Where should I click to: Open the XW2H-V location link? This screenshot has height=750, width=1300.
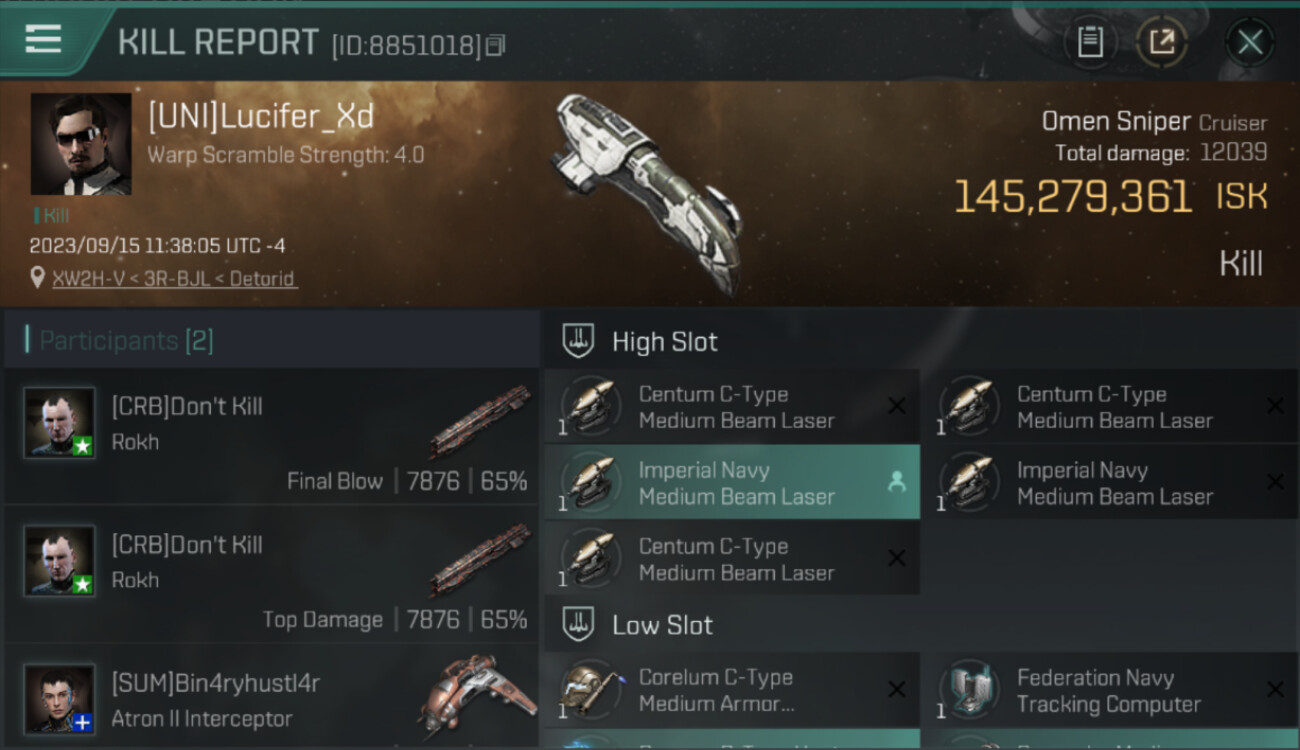click(175, 279)
